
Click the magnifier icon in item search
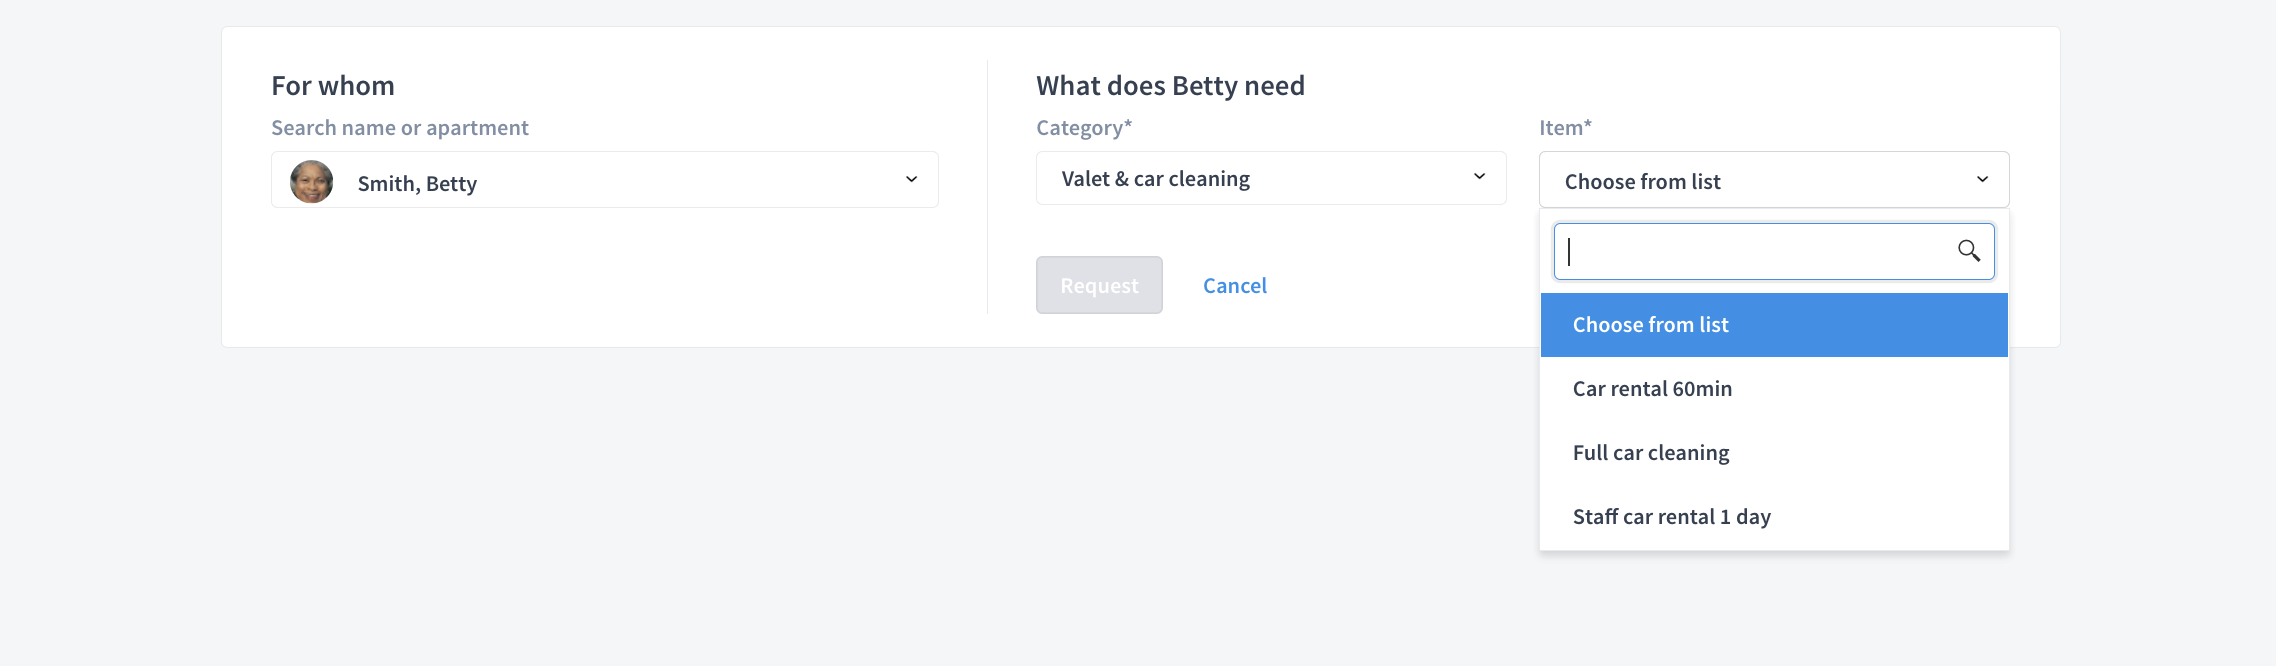(x=1968, y=251)
